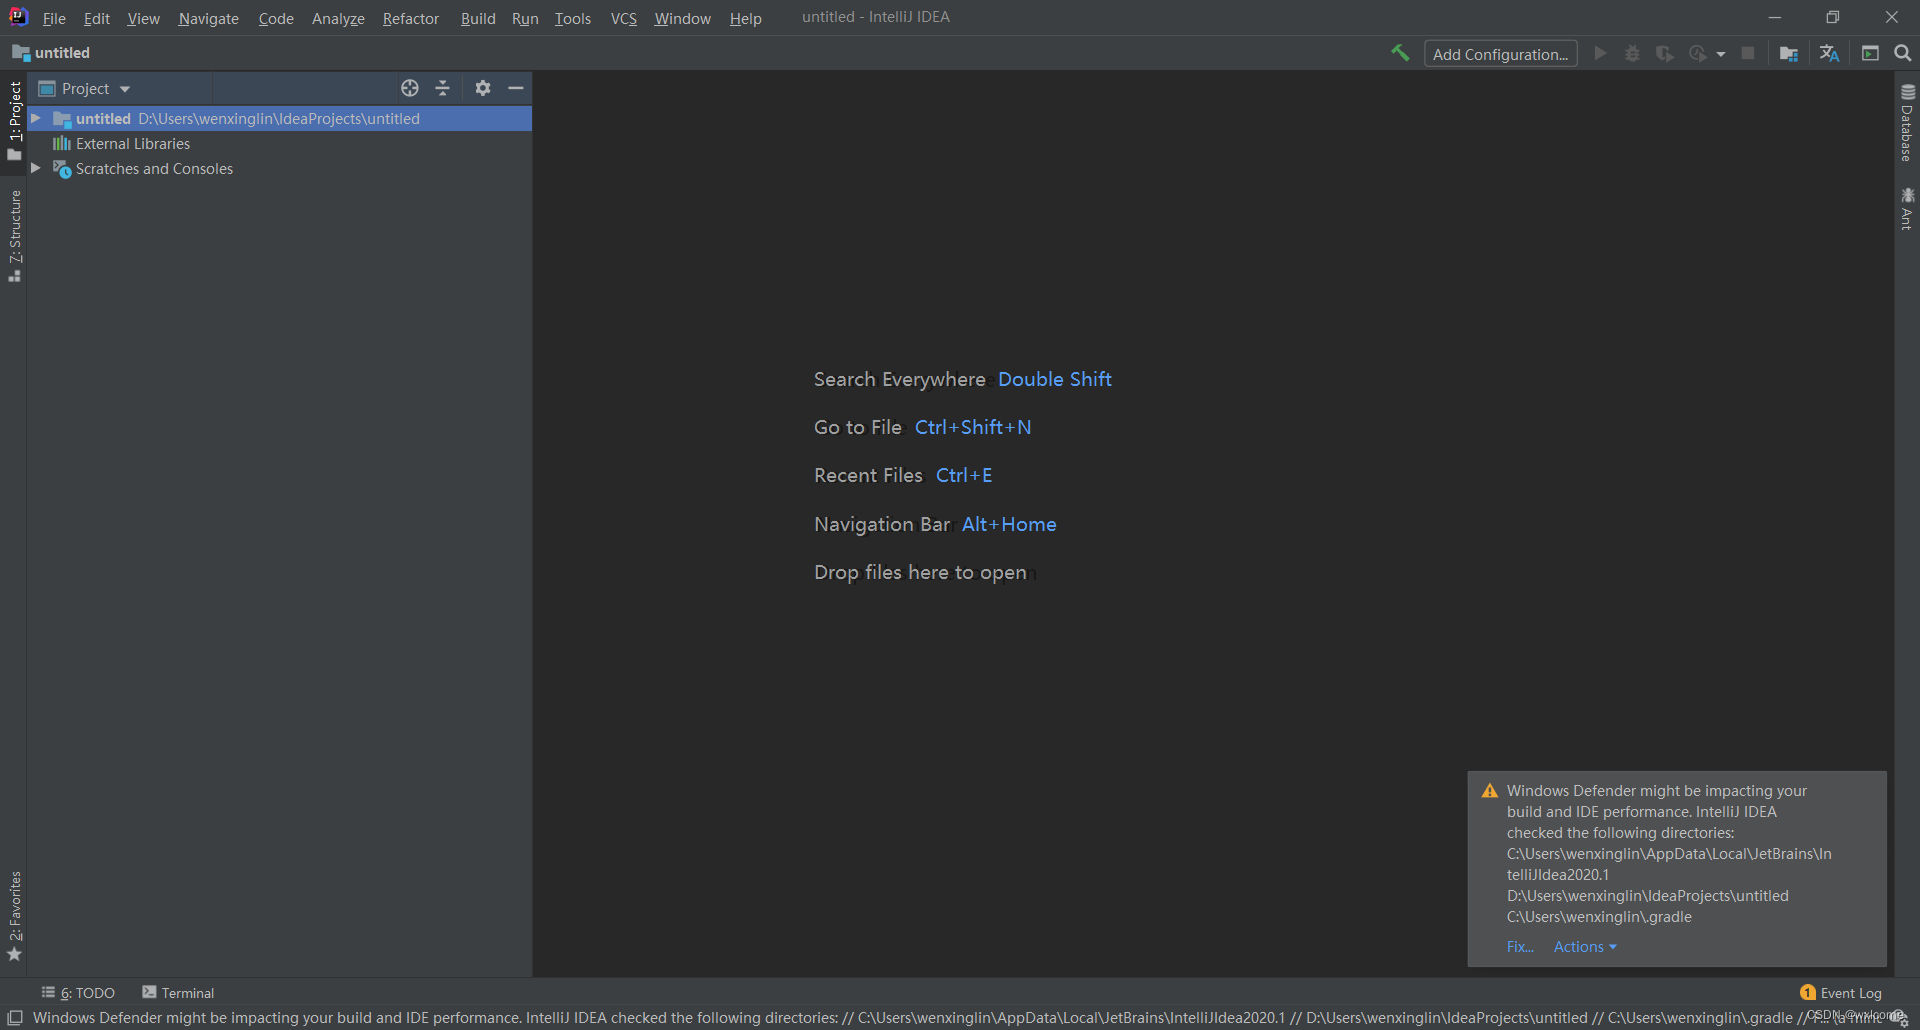Open the Run menu
1920x1030 pixels.
click(525, 18)
